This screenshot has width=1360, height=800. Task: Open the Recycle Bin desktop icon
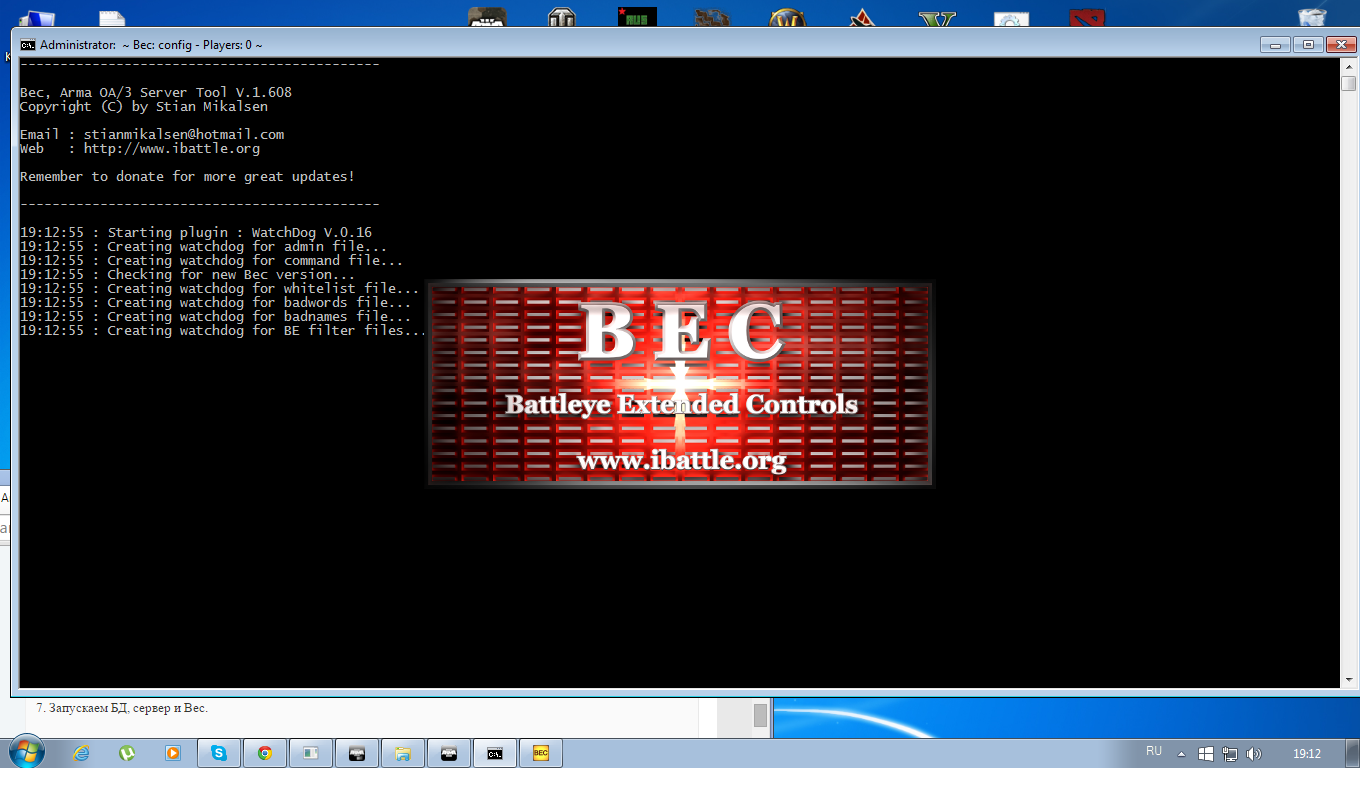[x=1312, y=19]
